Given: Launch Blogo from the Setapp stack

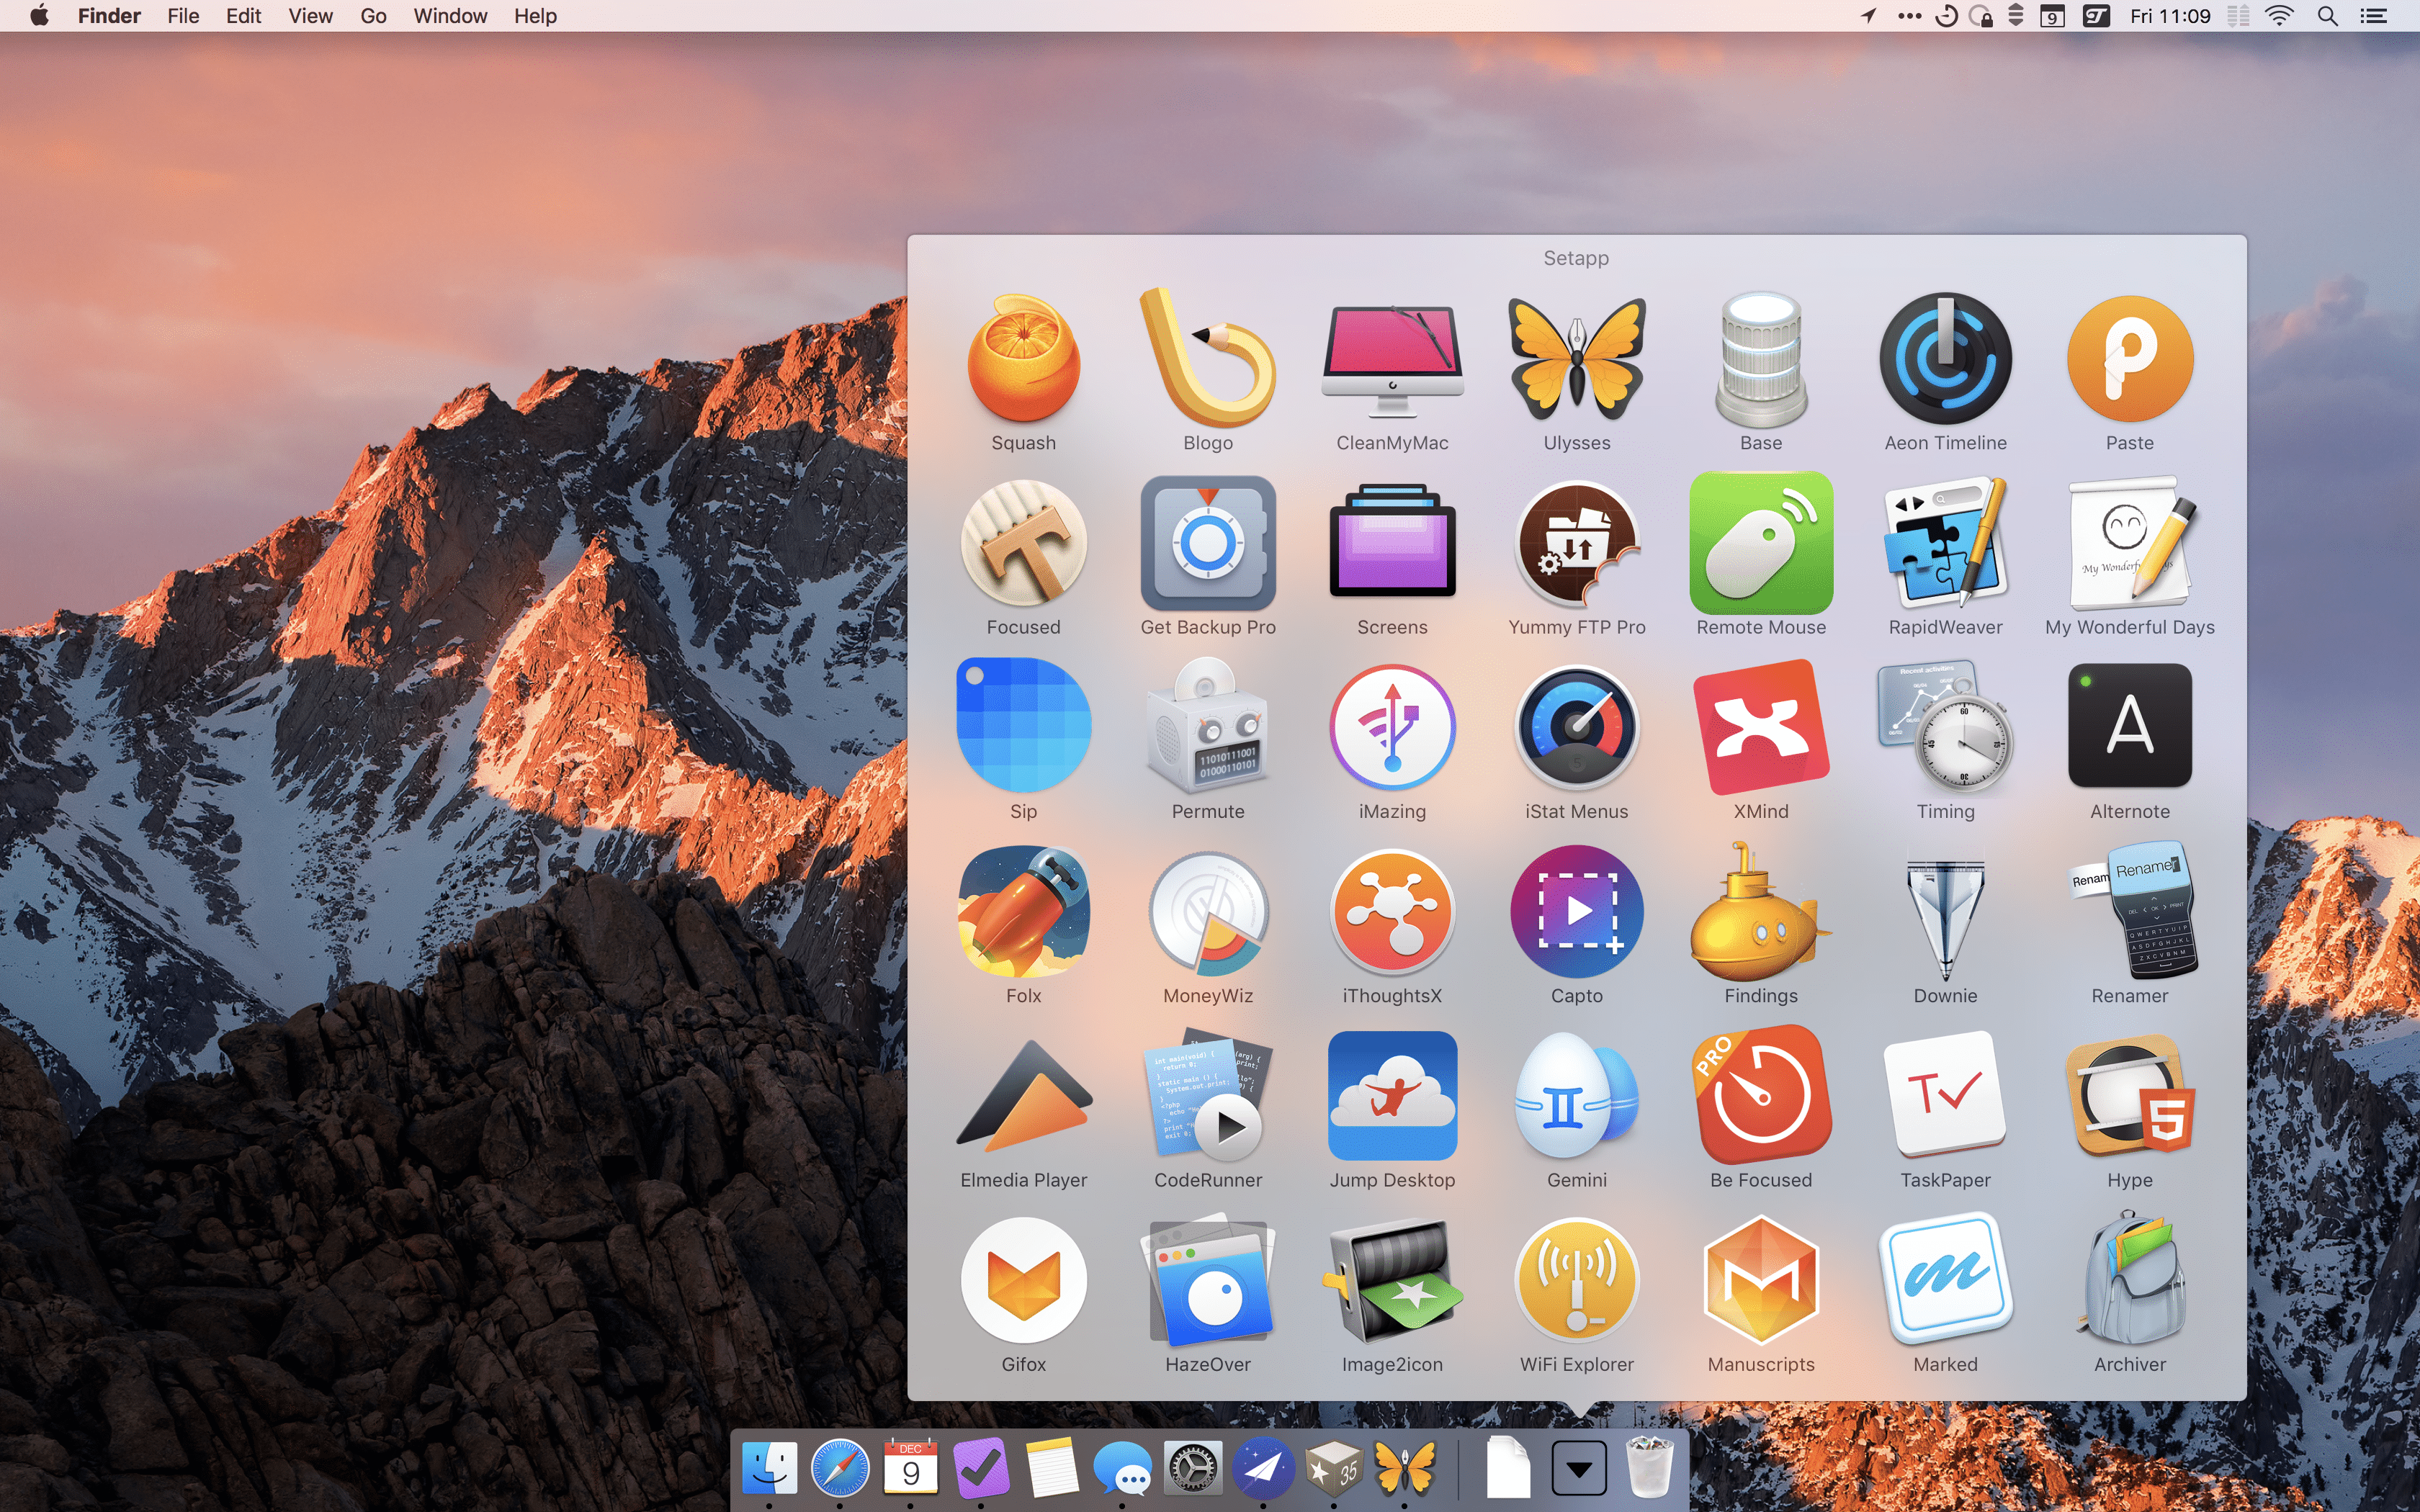Looking at the screenshot, I should pyautogui.click(x=1207, y=358).
